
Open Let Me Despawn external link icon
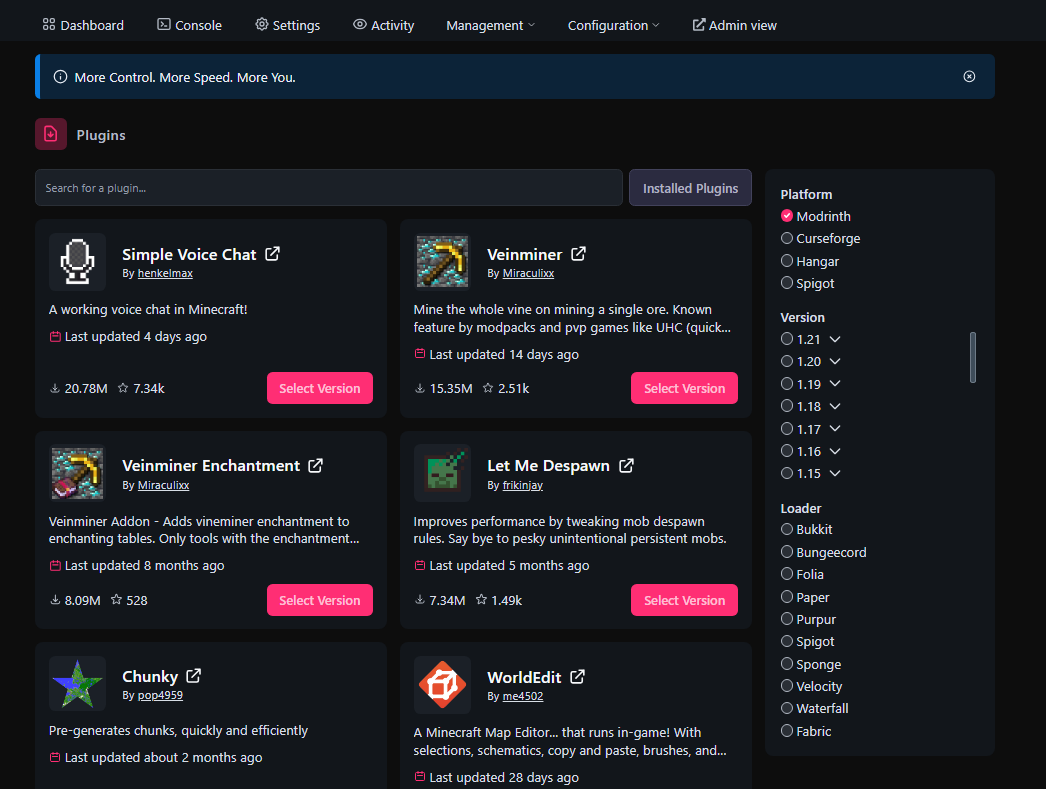(x=626, y=466)
